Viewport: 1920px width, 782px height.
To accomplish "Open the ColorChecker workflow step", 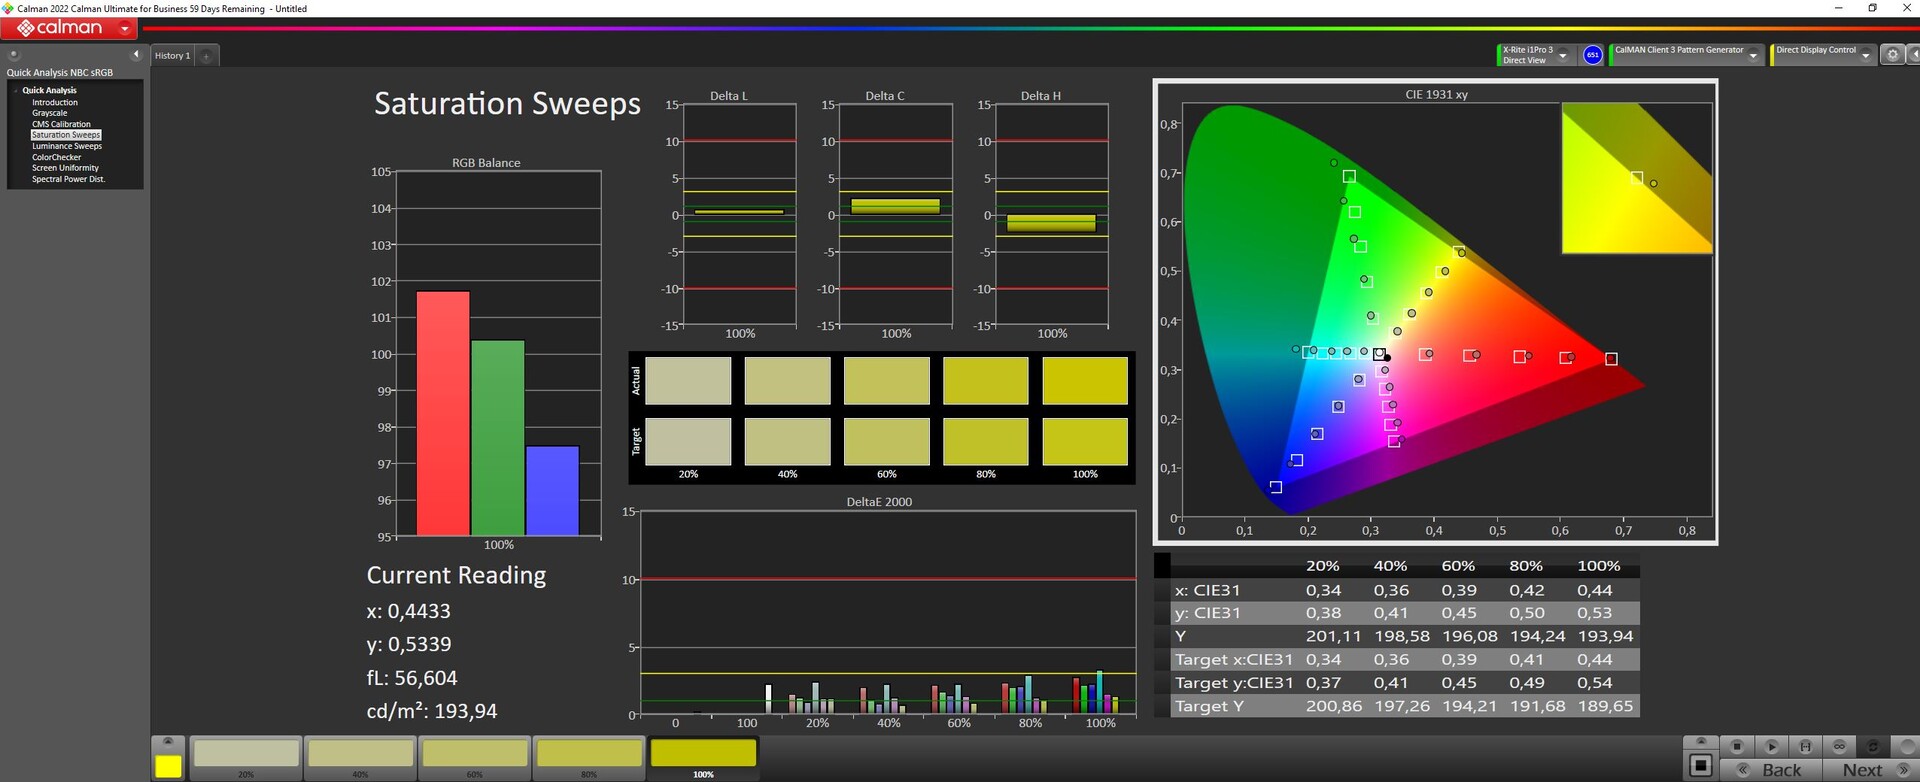I will (x=56, y=157).
